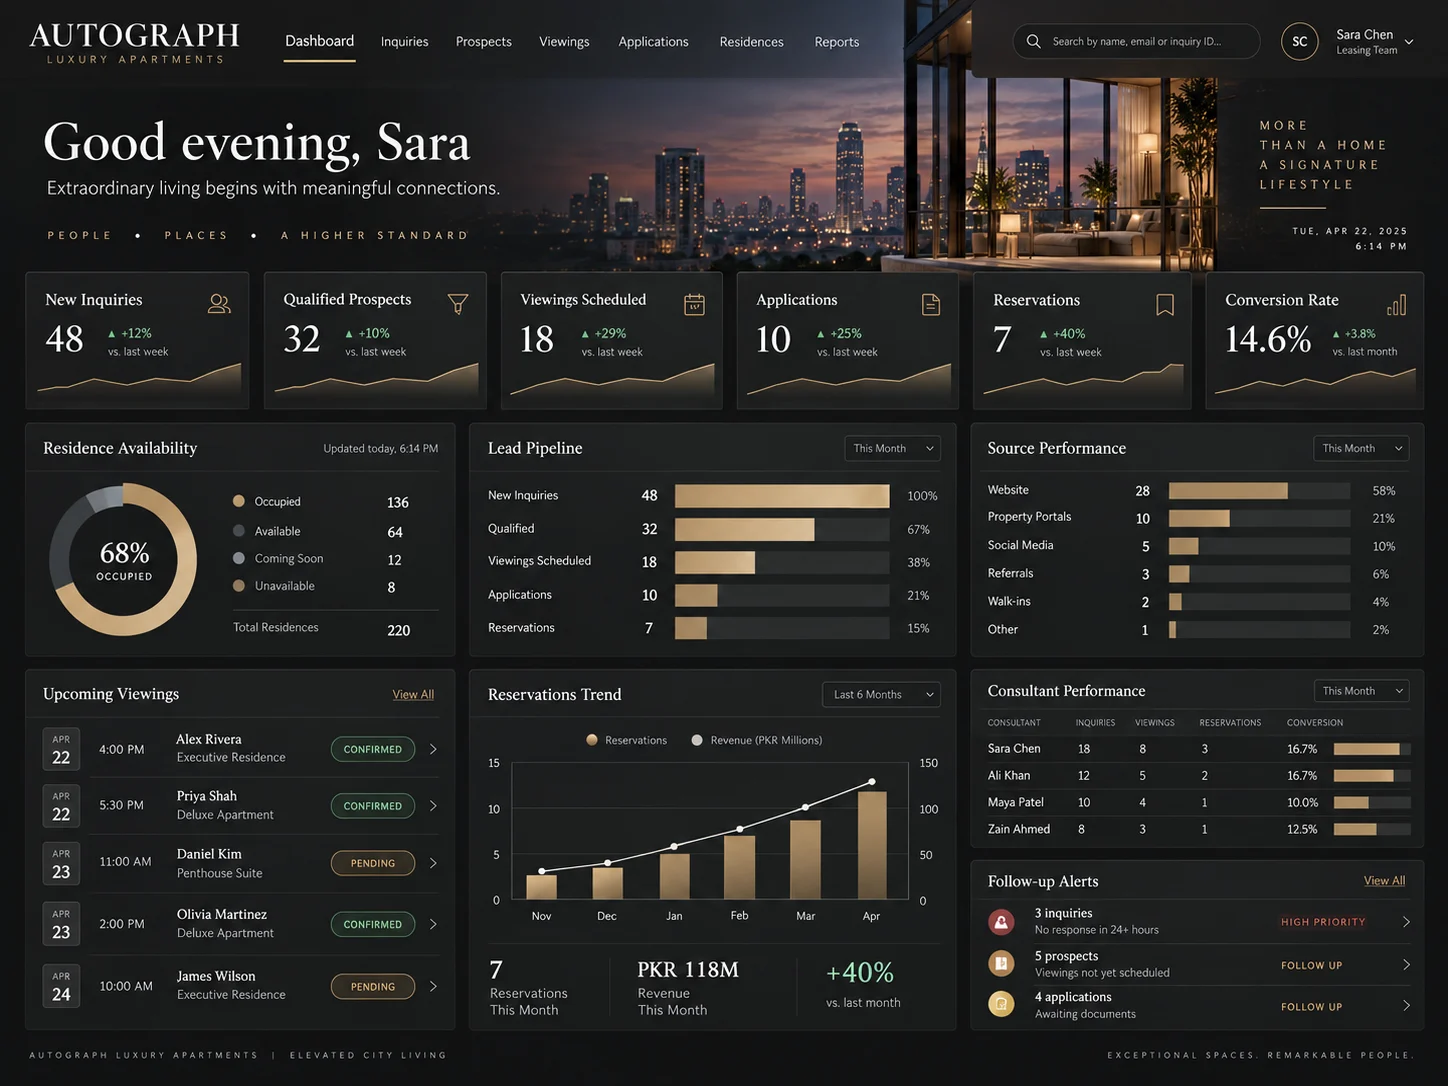This screenshot has height=1086, width=1448.
Task: Click the New Inquiries people icon
Action: (219, 304)
